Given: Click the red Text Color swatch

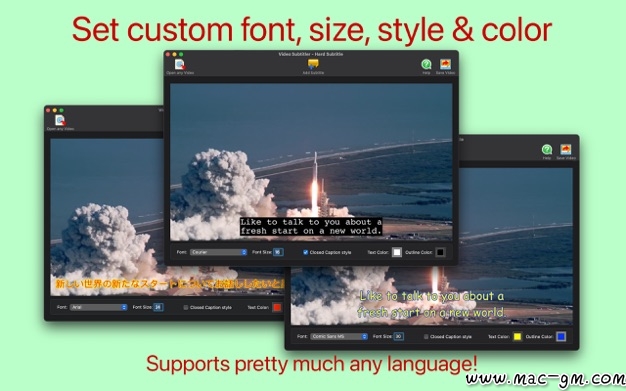Looking at the screenshot, I should coord(277,307).
